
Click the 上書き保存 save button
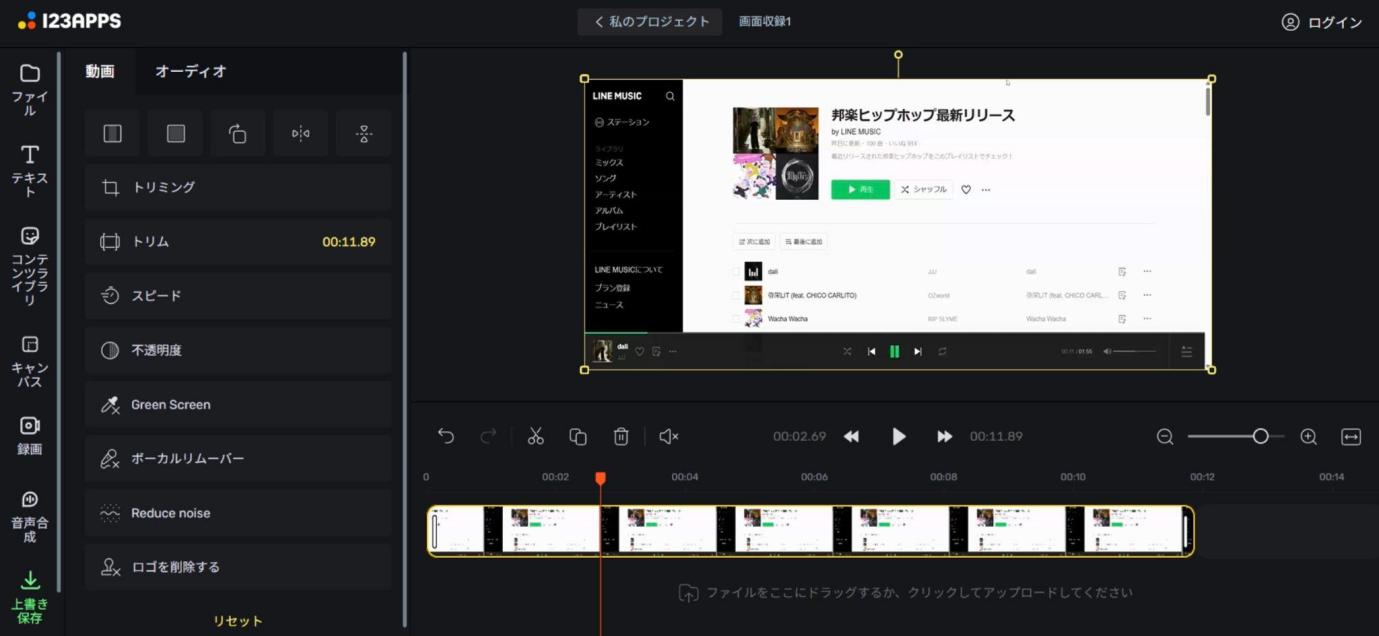[30, 597]
